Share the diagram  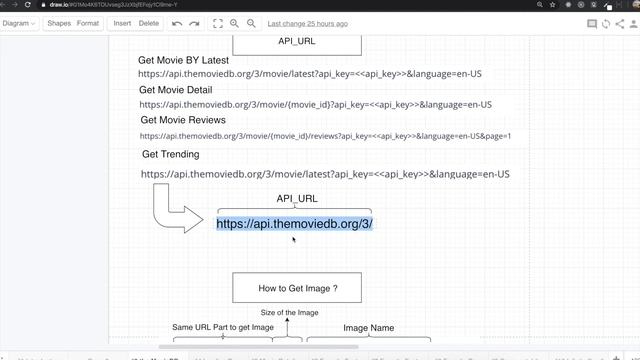(620, 24)
